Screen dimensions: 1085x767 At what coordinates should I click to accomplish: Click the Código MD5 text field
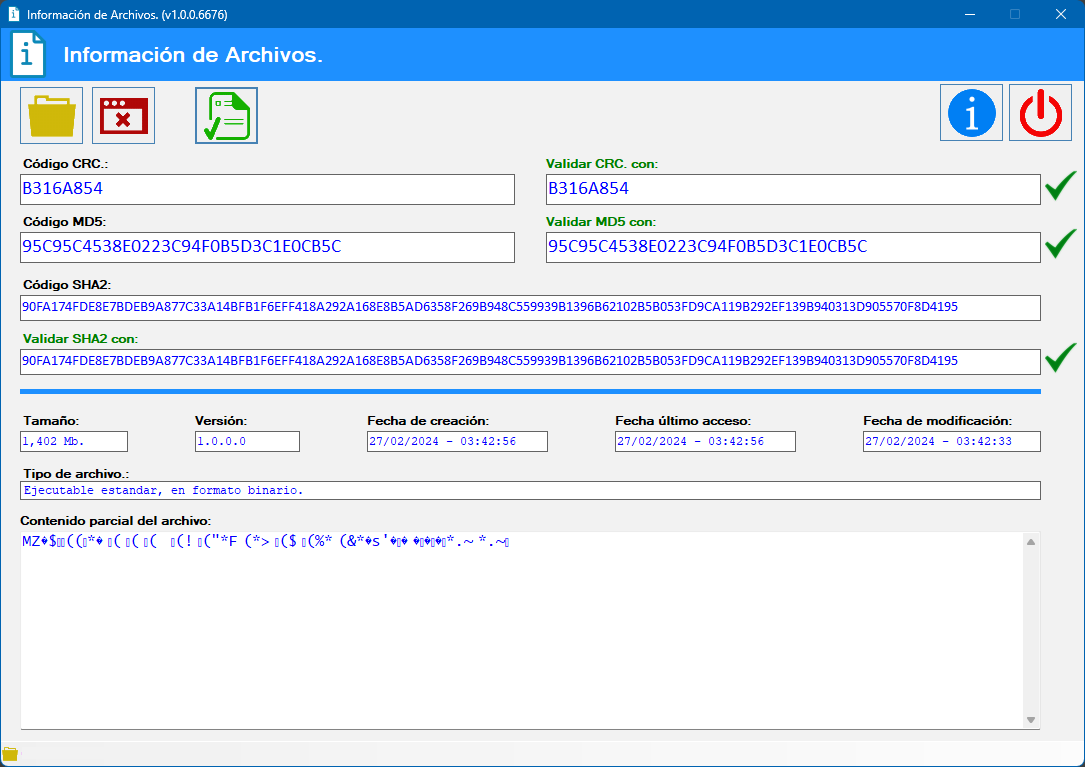pos(267,247)
